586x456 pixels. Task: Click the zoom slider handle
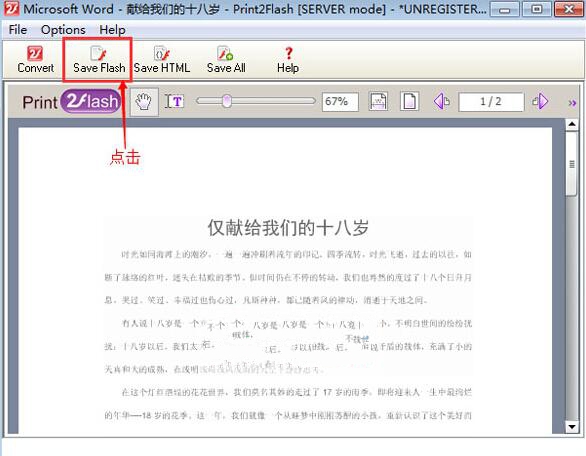tap(227, 101)
